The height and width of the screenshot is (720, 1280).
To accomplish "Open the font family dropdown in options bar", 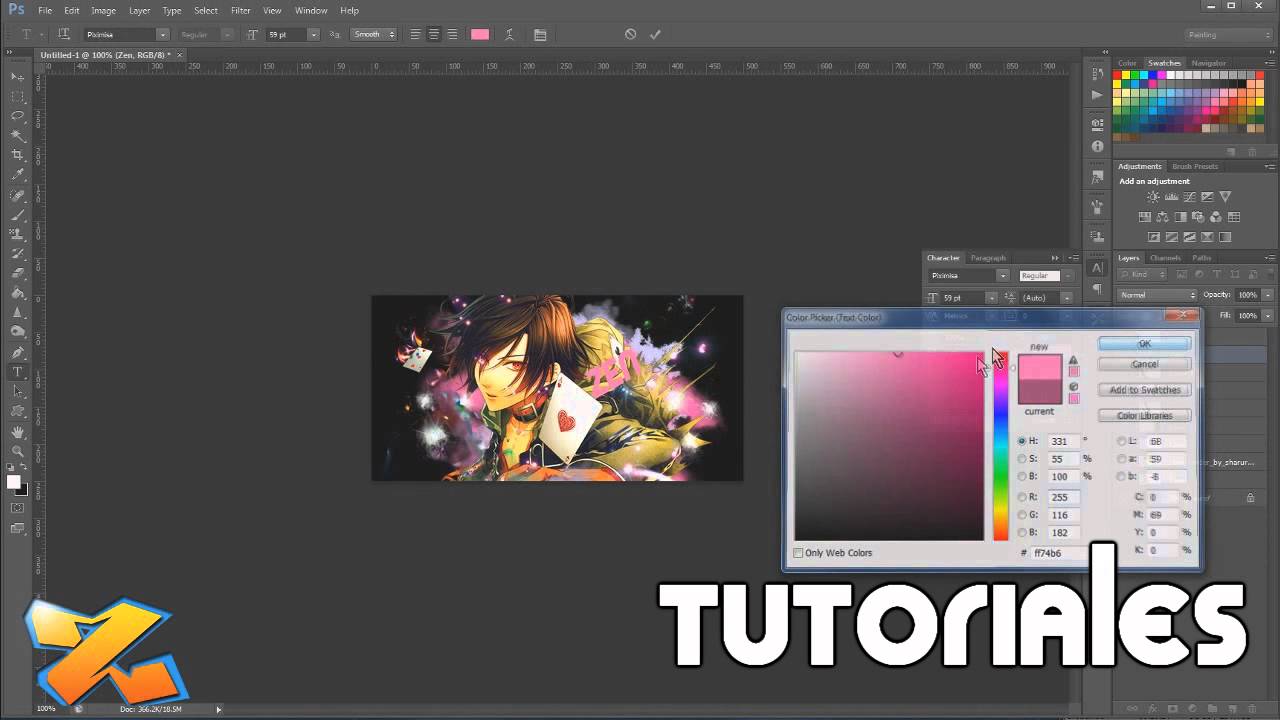I will click(x=162, y=34).
